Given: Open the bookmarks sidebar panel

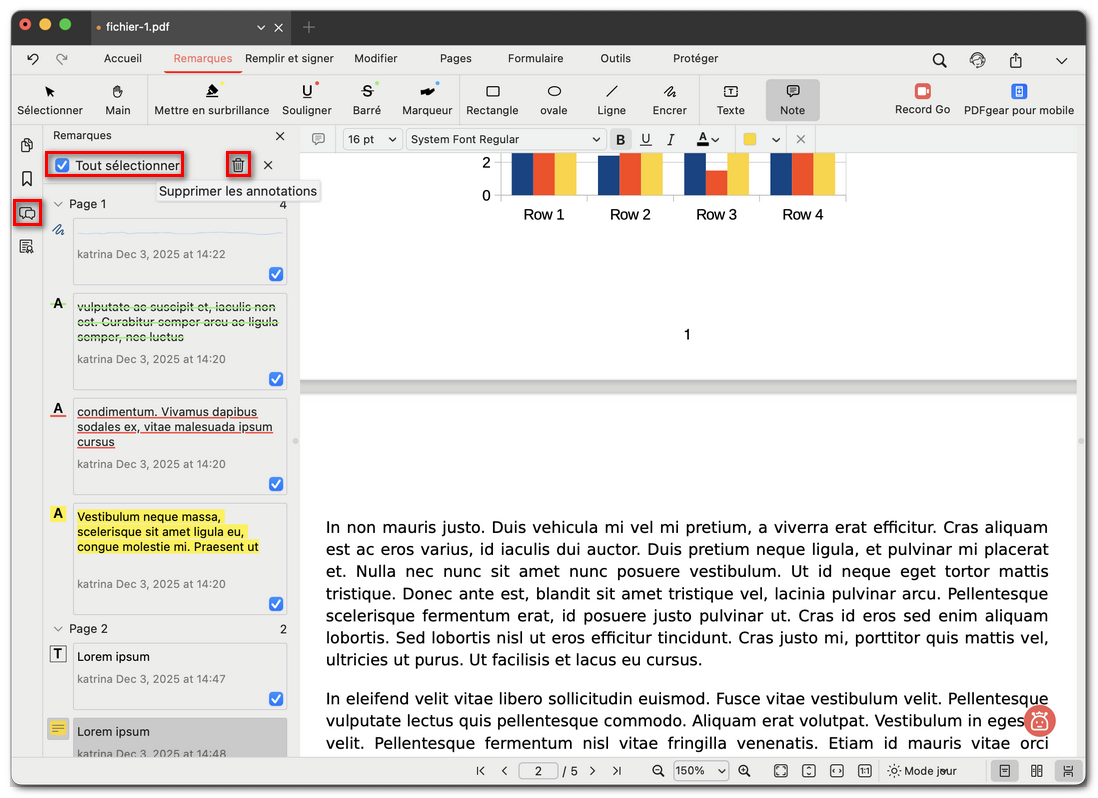Looking at the screenshot, I should (x=26, y=178).
